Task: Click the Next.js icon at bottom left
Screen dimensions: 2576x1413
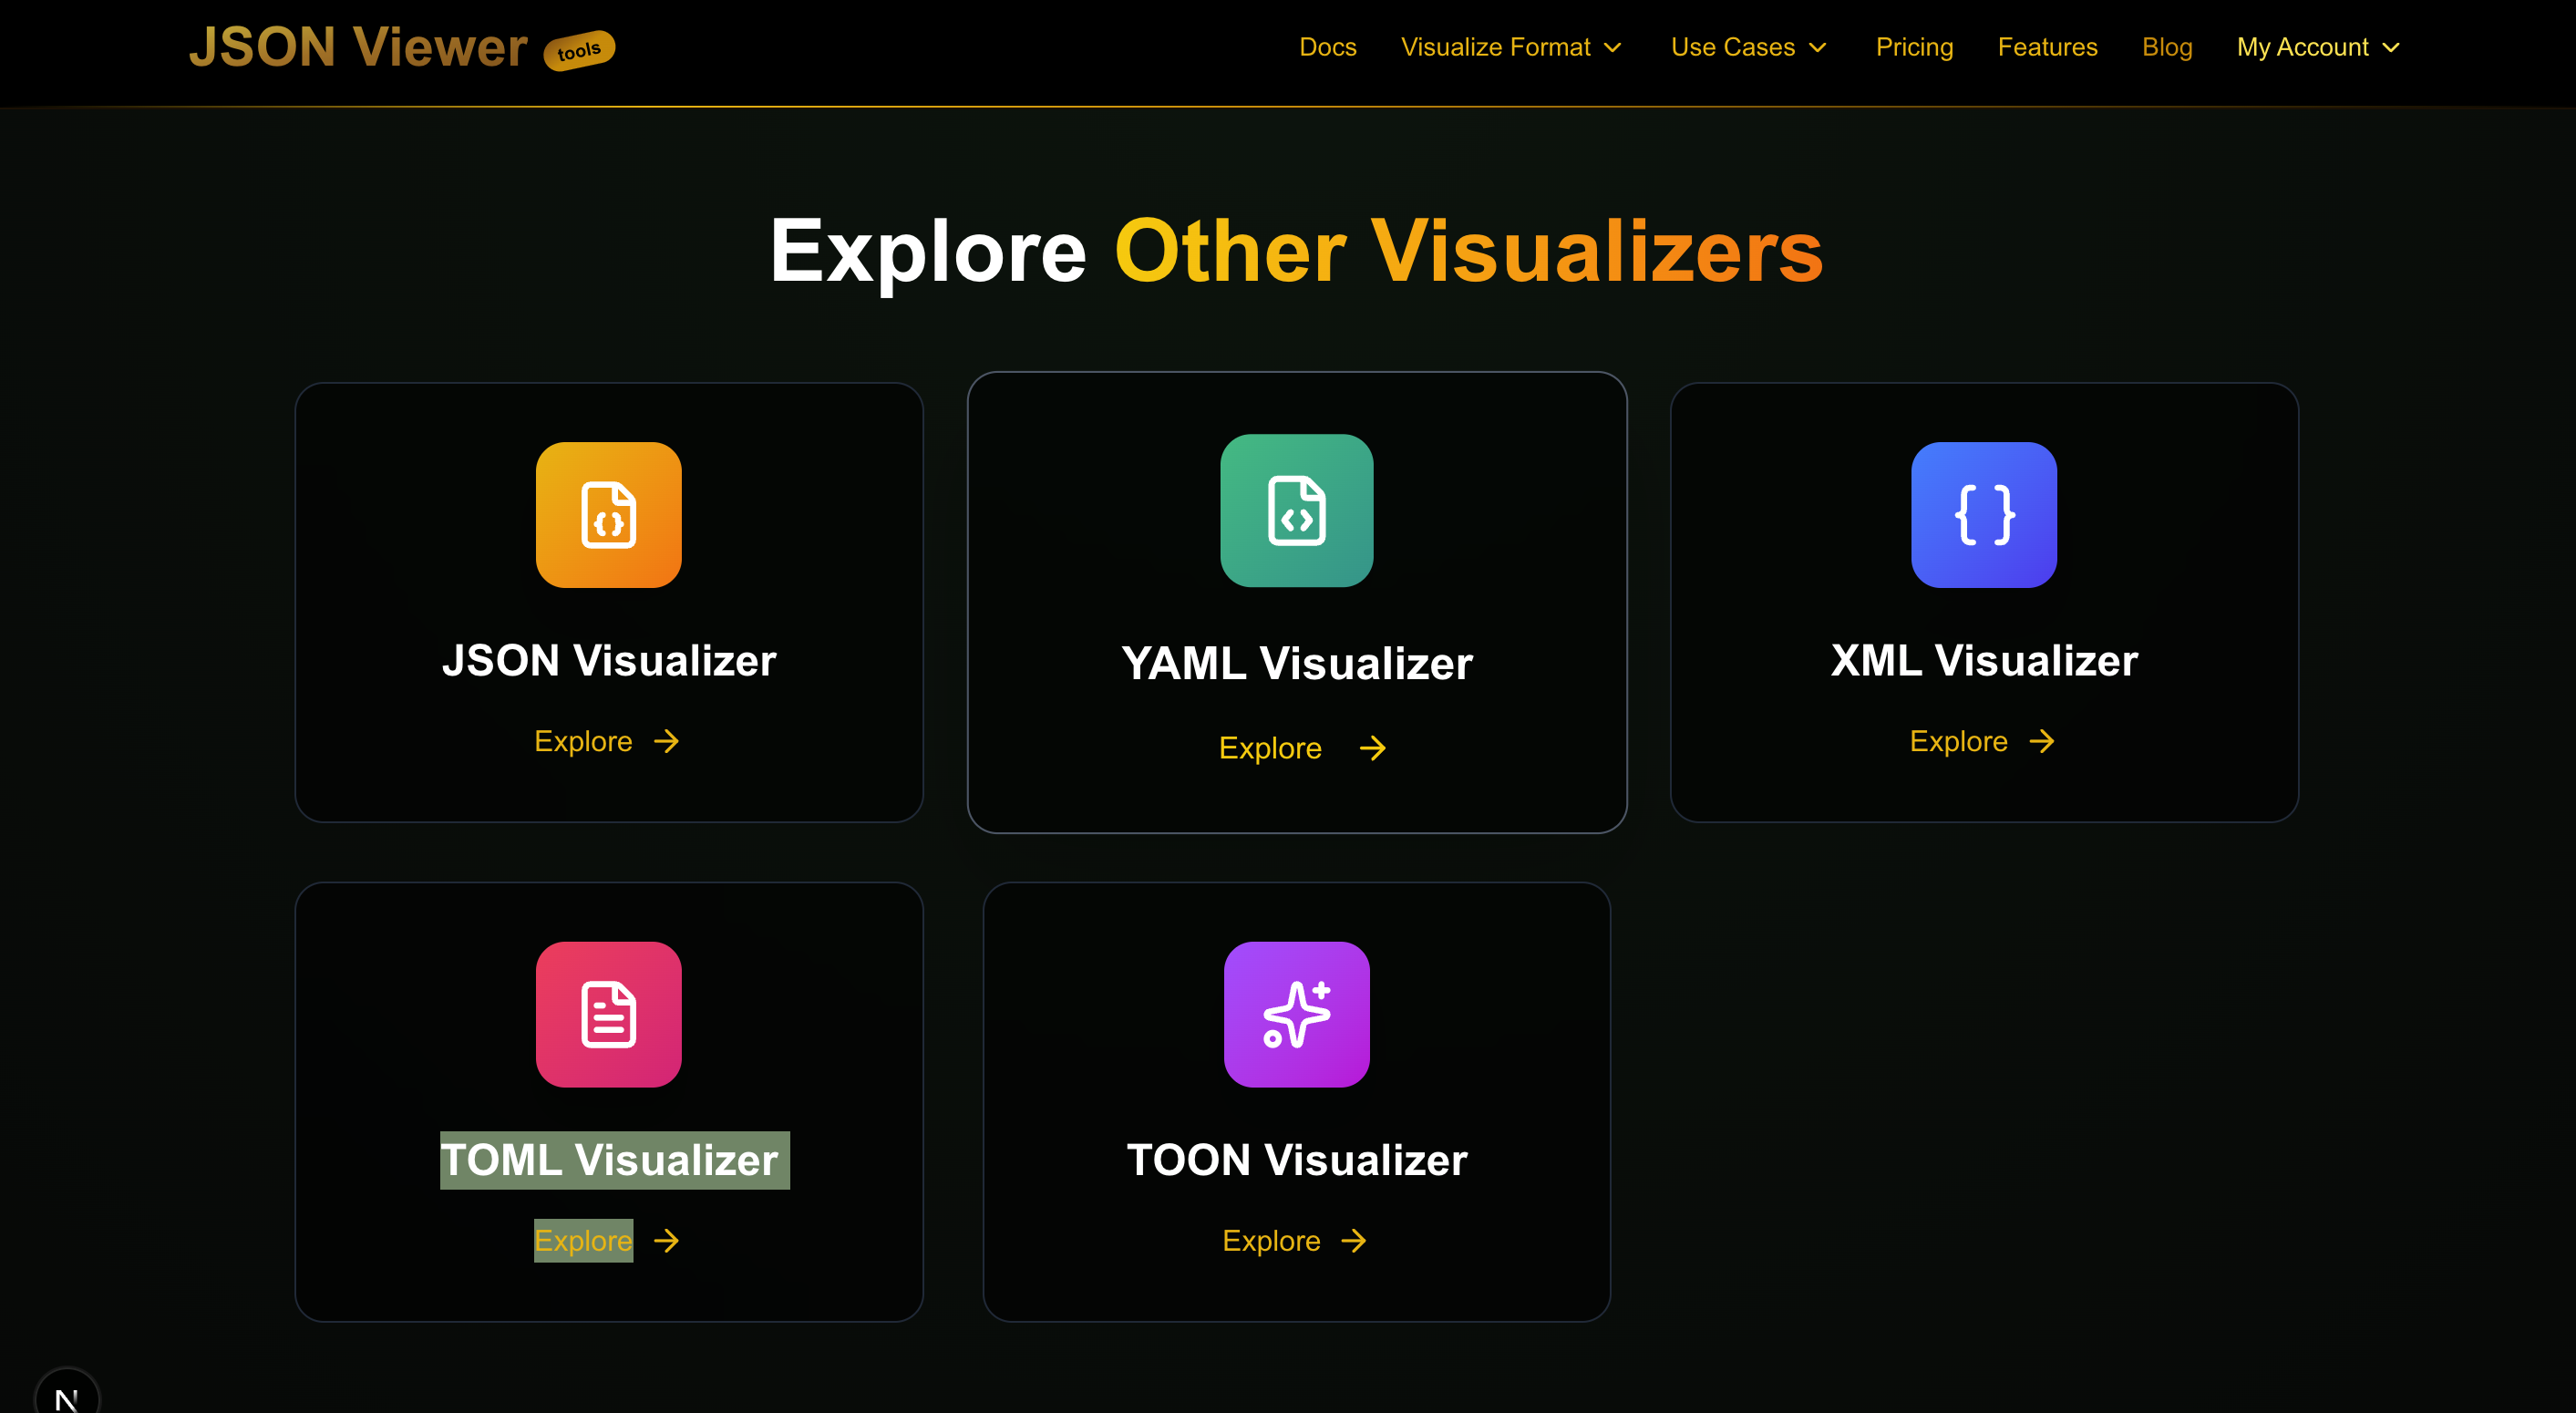Action: (68, 1395)
